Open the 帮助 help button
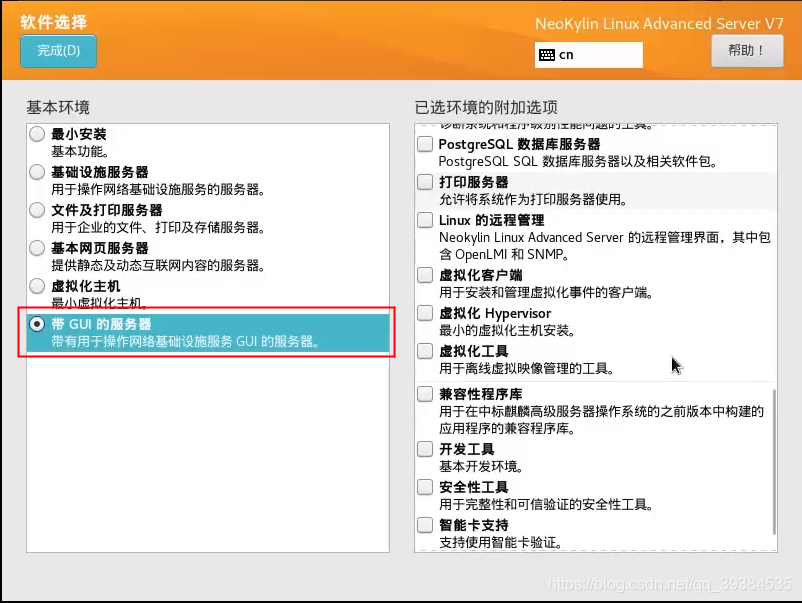The height and width of the screenshot is (603, 802). tap(747, 51)
